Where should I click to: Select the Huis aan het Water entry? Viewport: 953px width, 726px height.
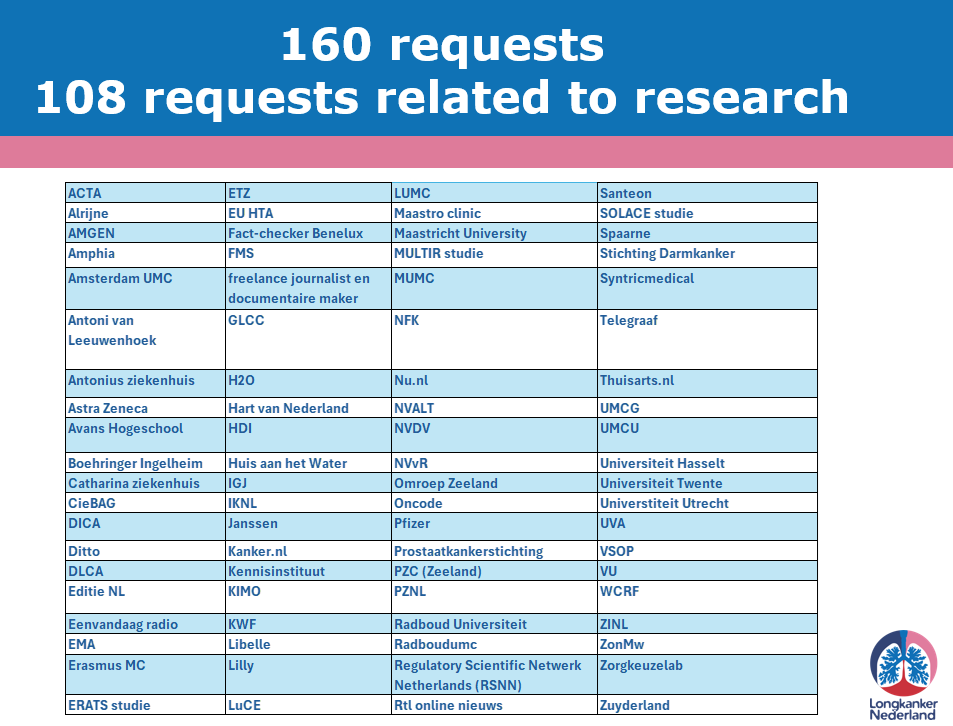pyautogui.click(x=308, y=462)
